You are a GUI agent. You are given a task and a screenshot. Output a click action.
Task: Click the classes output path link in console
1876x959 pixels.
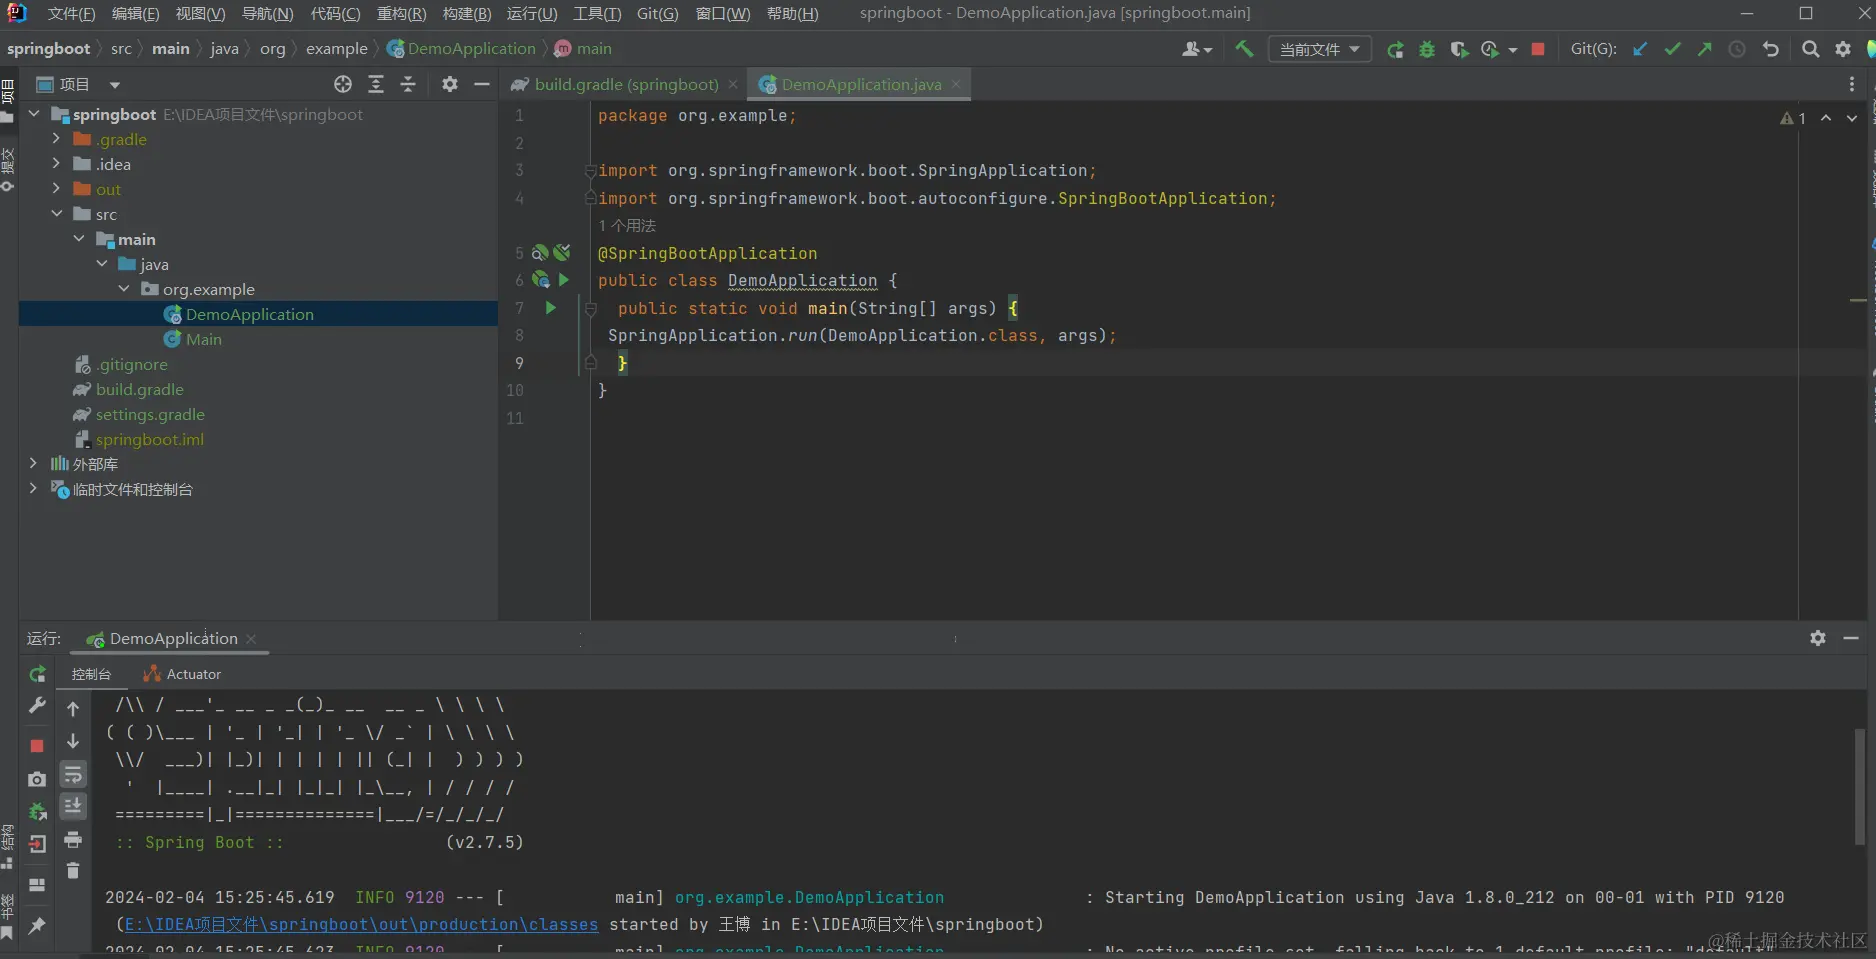click(x=361, y=925)
